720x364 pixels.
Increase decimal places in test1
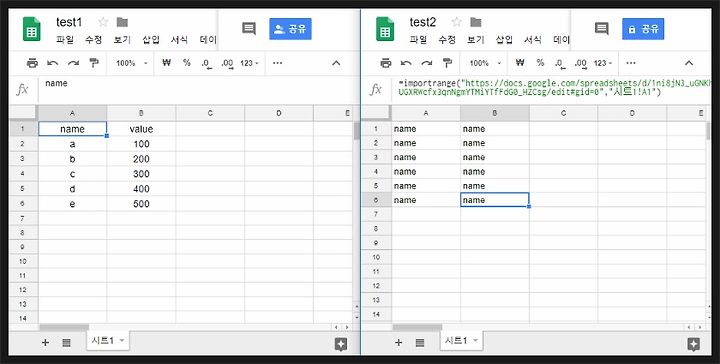tap(227, 63)
